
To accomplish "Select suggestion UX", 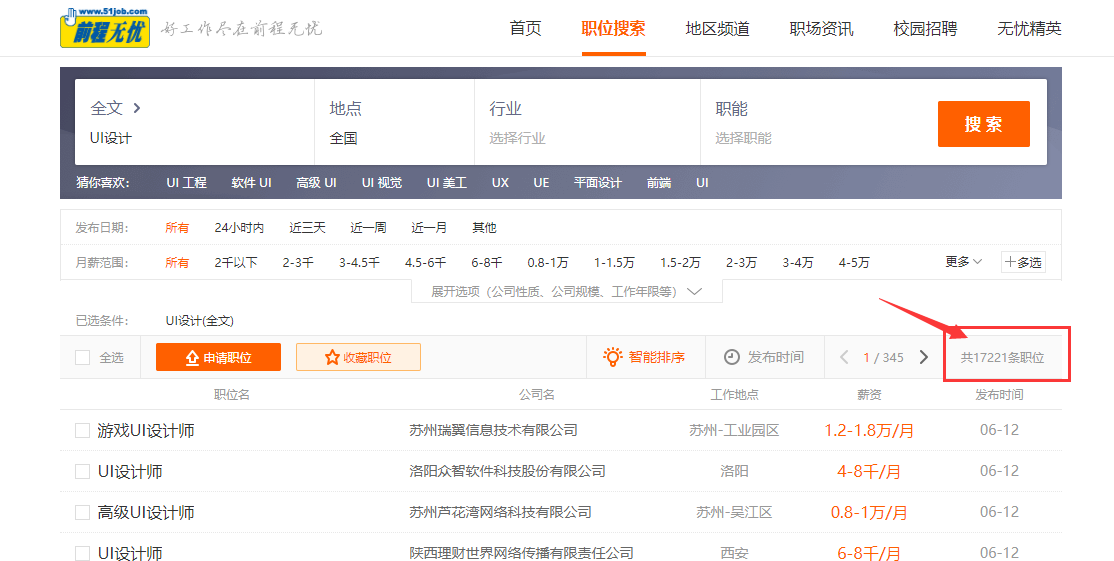I will pyautogui.click(x=500, y=183).
